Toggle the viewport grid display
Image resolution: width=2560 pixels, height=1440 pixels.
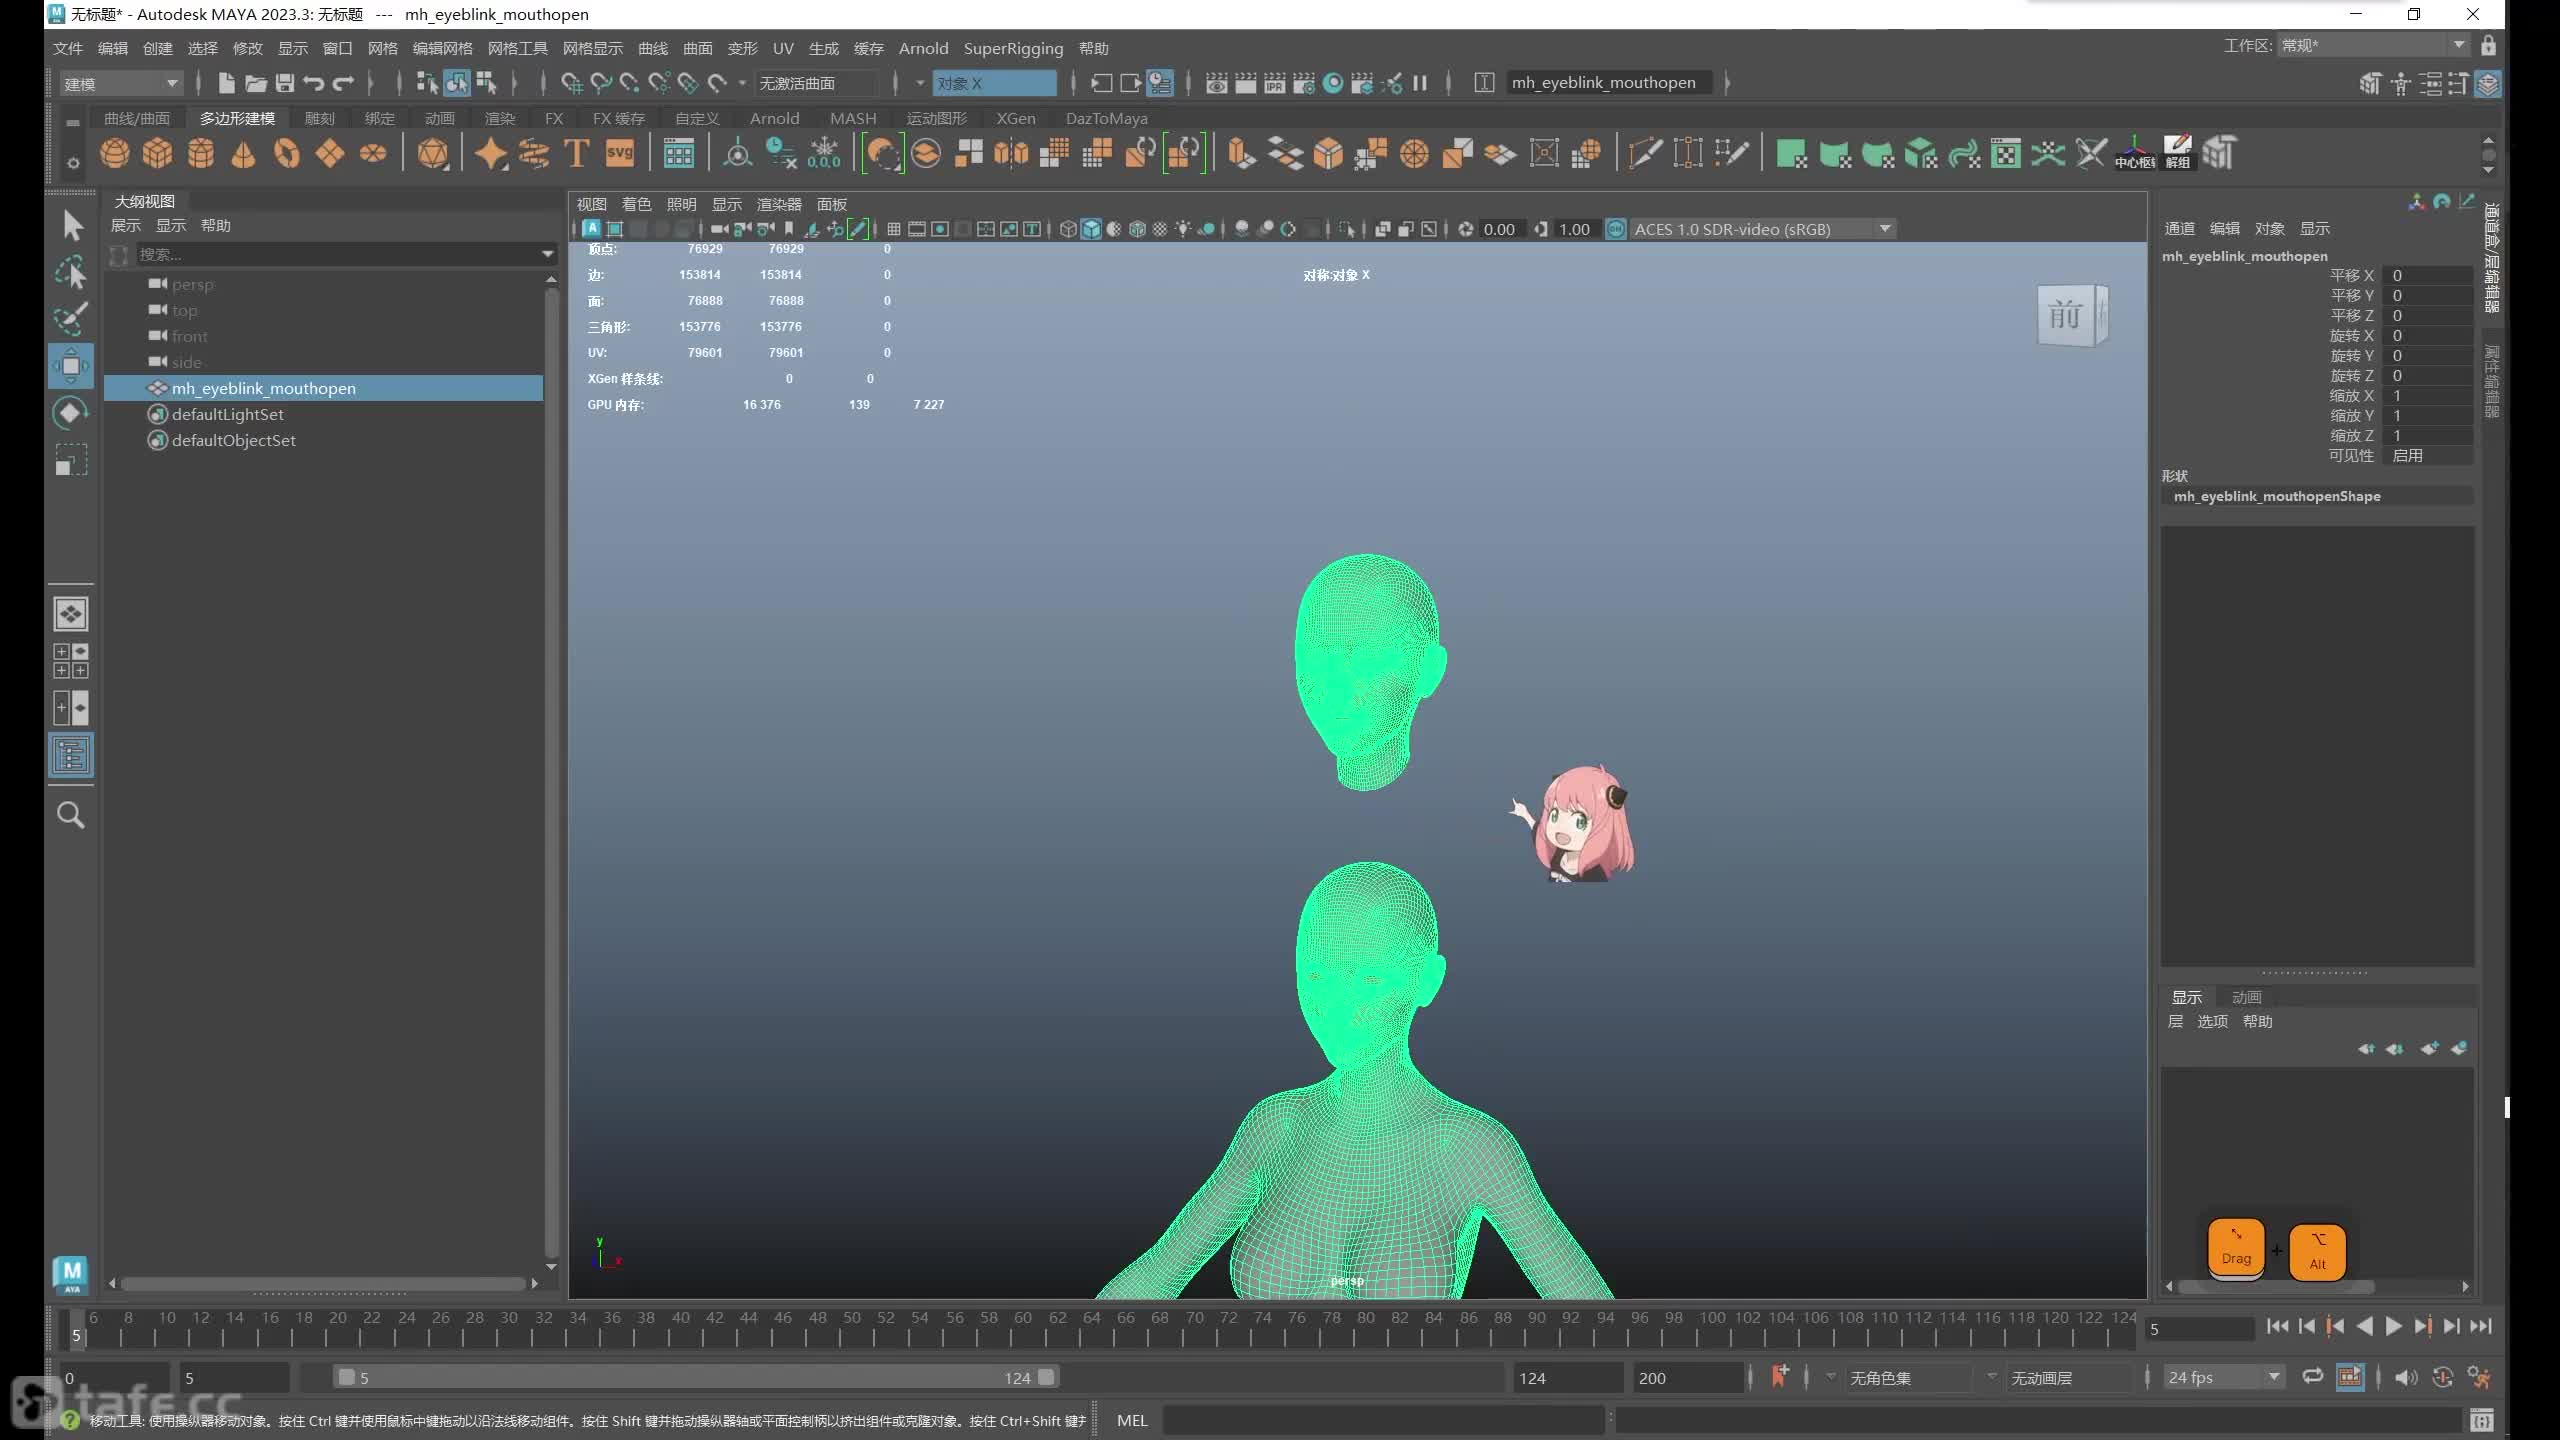894,229
